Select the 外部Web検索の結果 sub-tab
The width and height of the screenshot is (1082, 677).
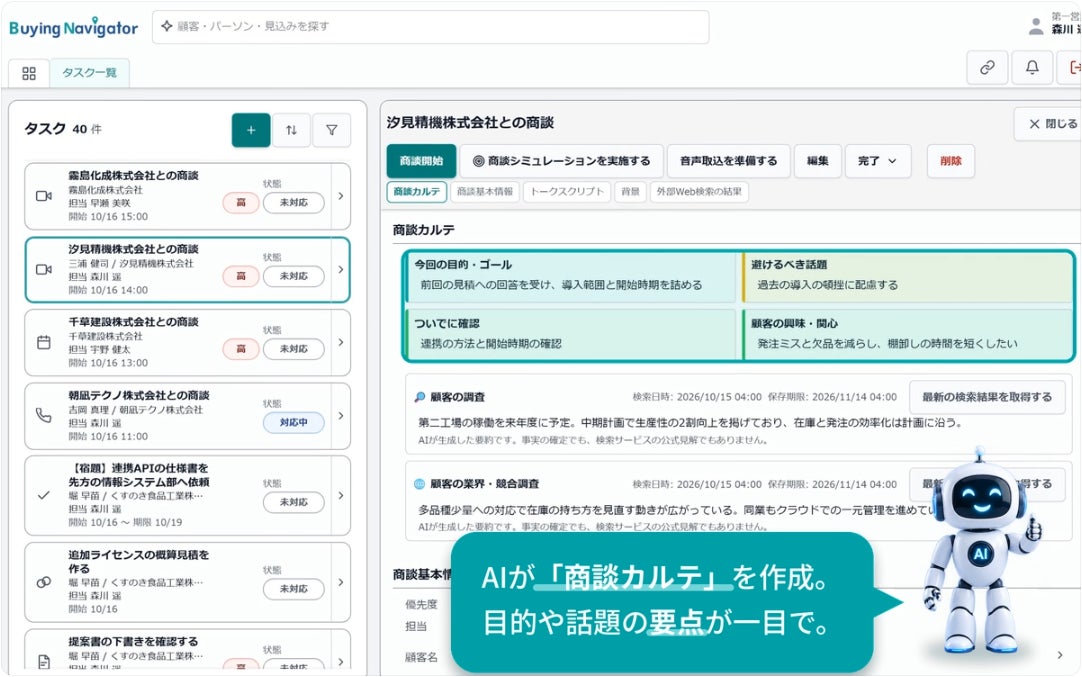(x=699, y=192)
